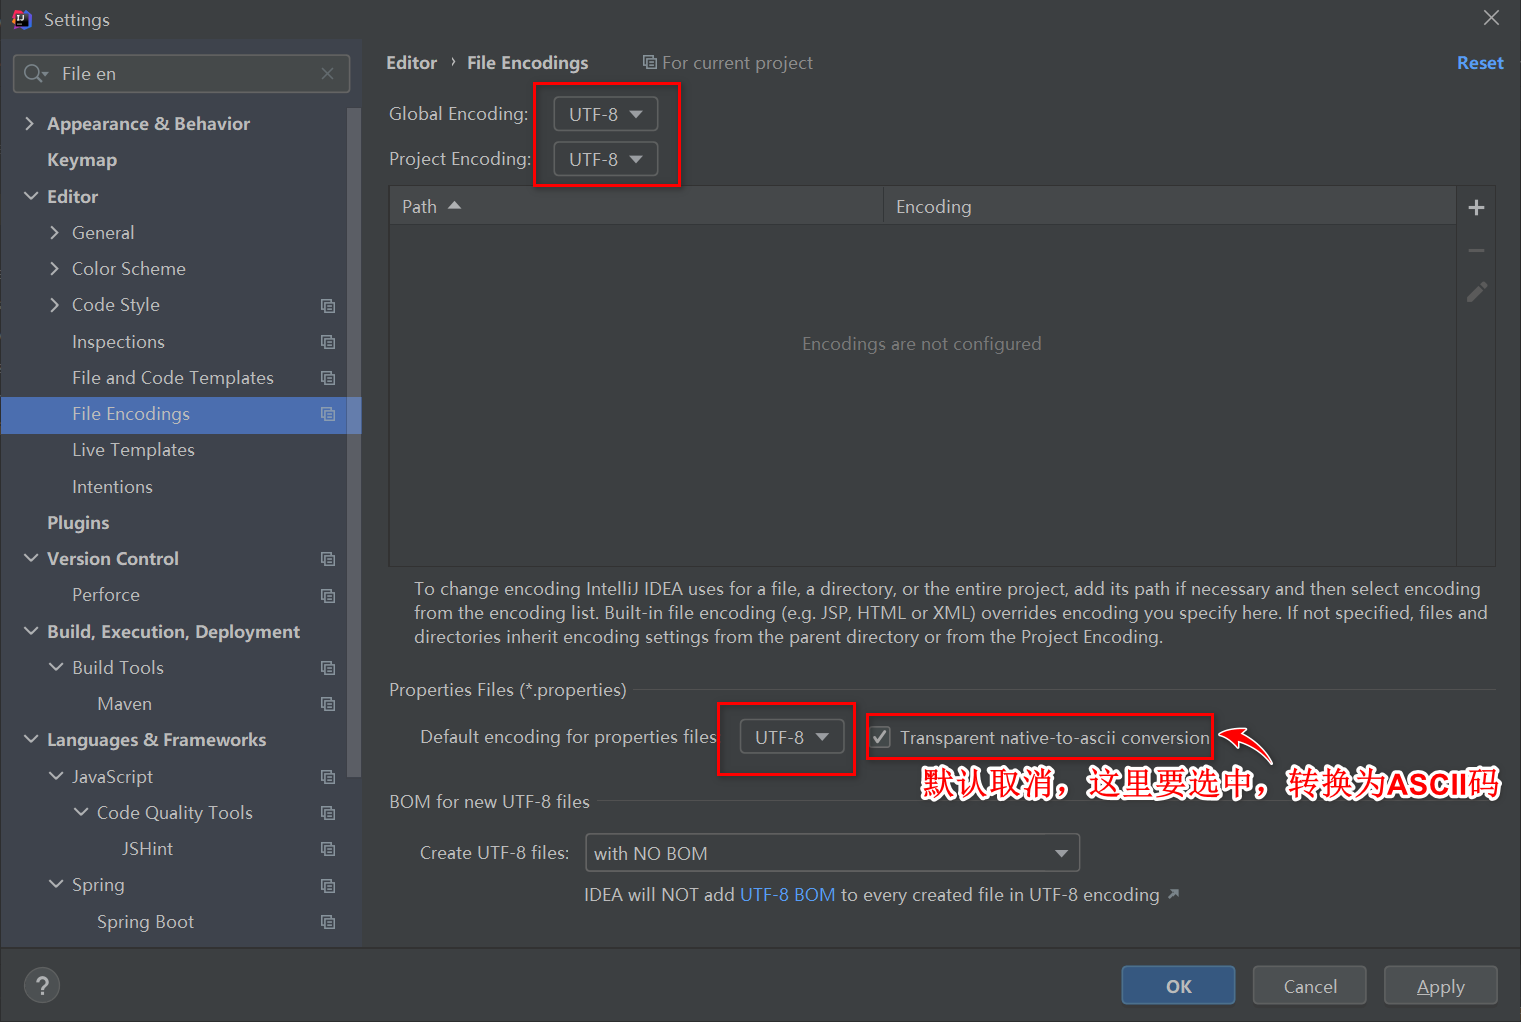Click the For current project indicator

click(727, 62)
